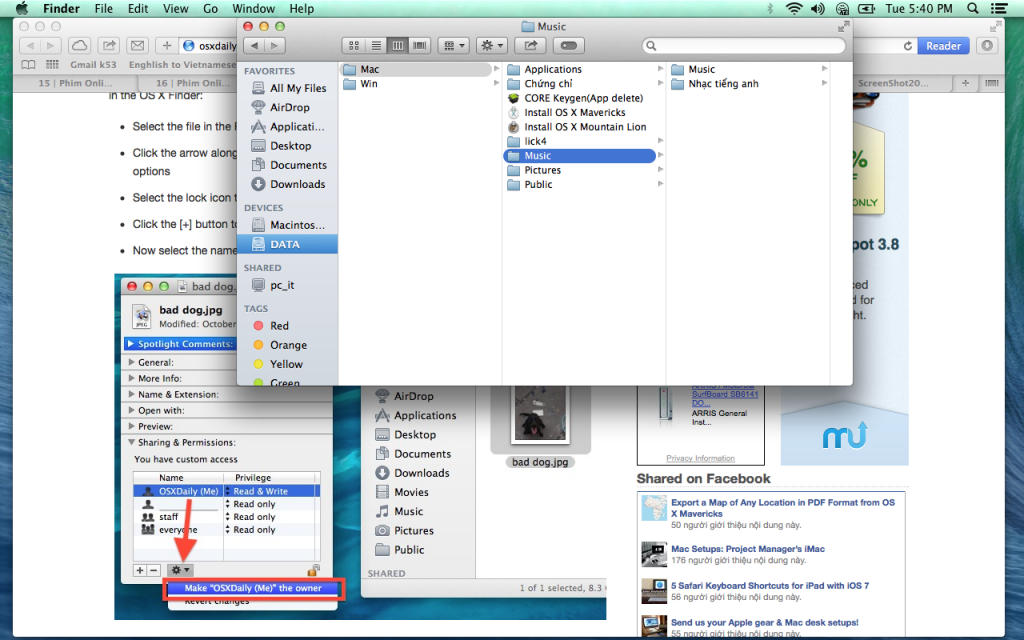The image size is (1024, 640).
Task: Expand the Chứng chỉ folder arrow
Action: pos(660,83)
